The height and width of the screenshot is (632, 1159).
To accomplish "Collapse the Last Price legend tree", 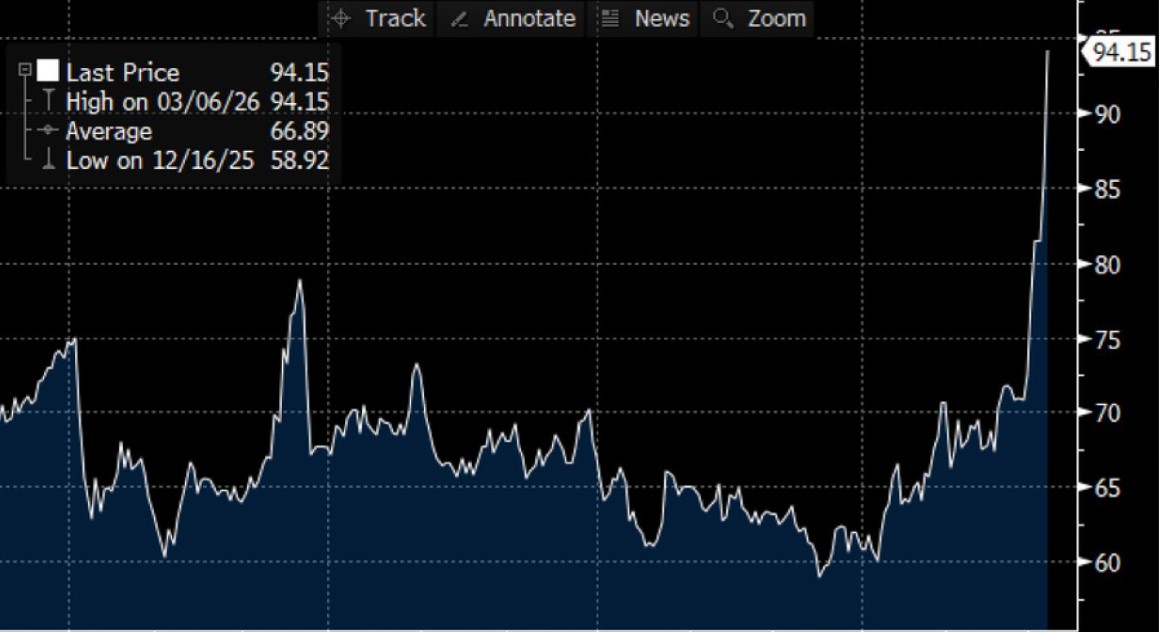I will pyautogui.click(x=25, y=71).
